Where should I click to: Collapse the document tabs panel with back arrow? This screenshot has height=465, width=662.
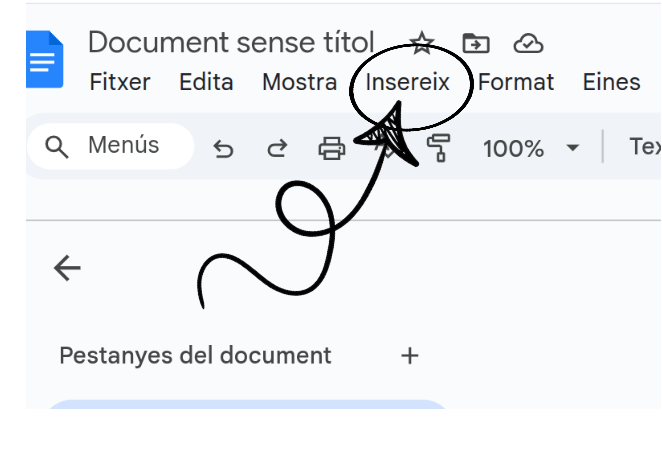point(67,267)
